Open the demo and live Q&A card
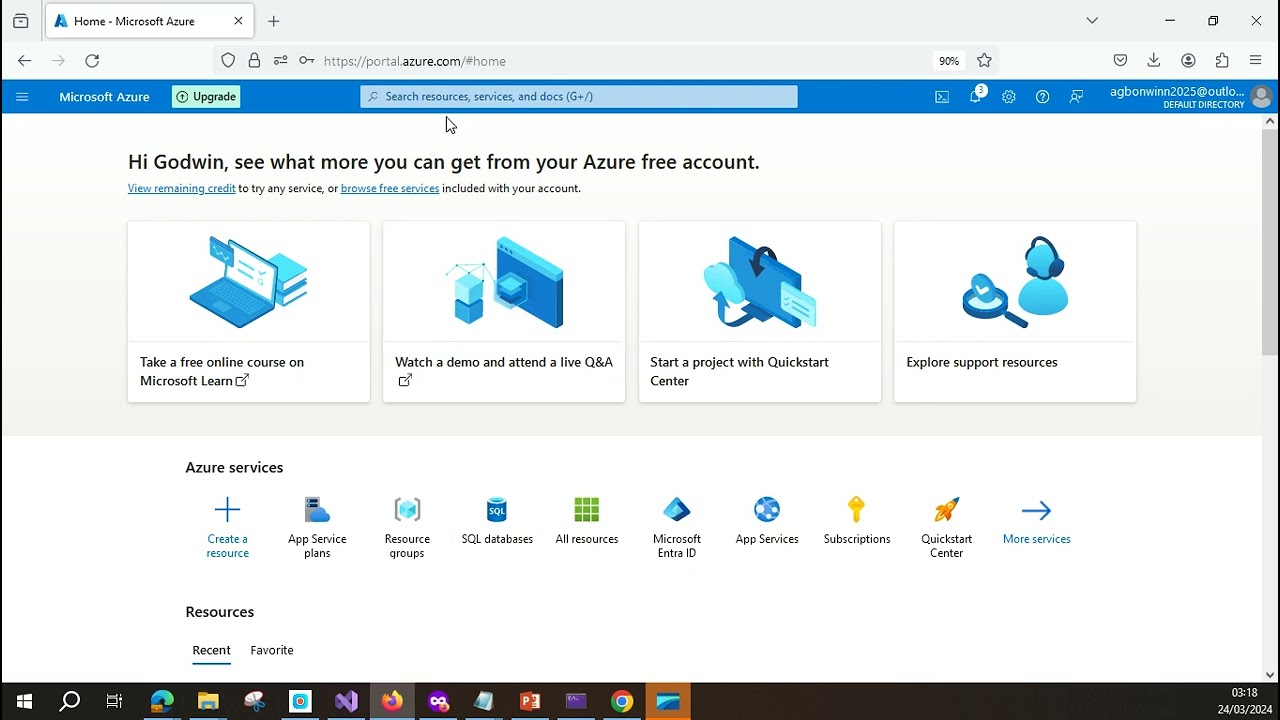The image size is (1280, 720). coord(504,312)
